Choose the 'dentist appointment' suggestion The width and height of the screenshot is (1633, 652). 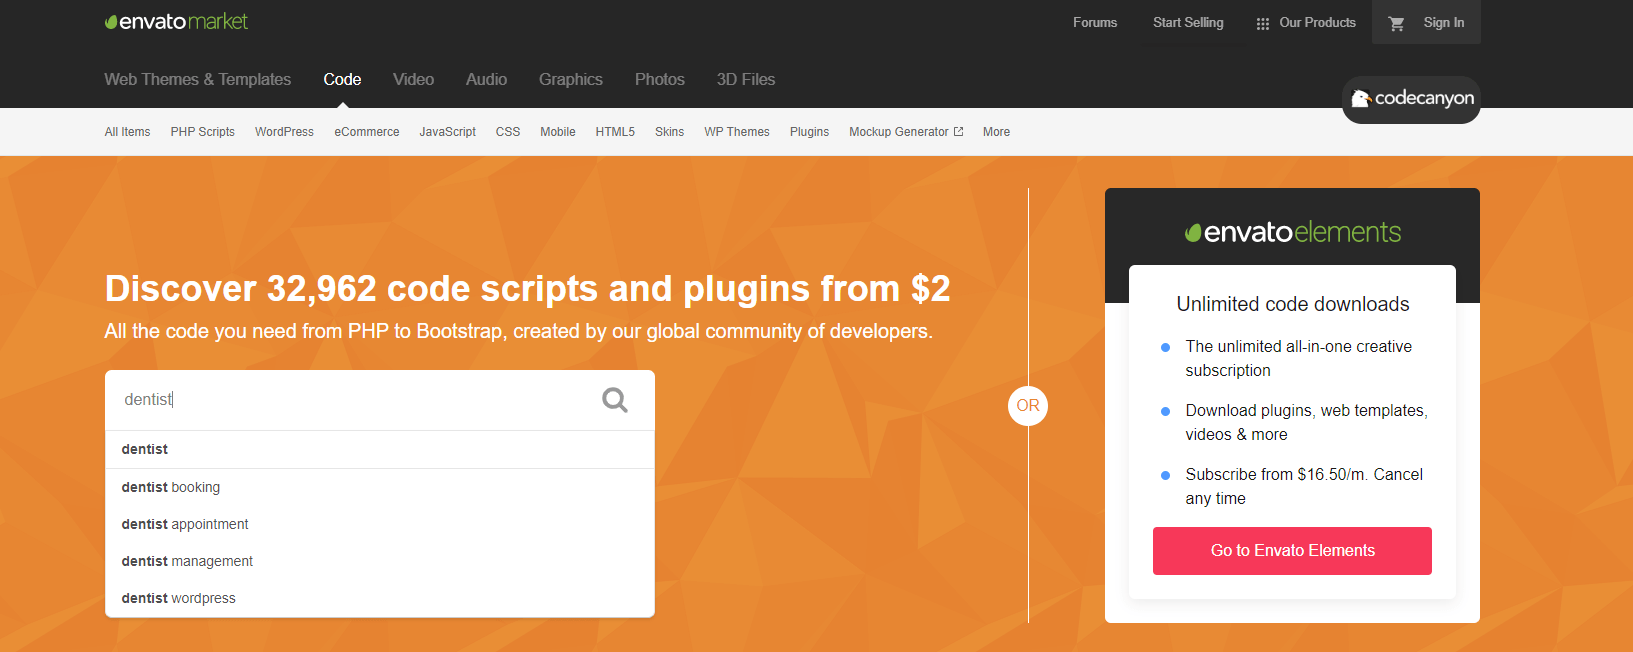380,524
